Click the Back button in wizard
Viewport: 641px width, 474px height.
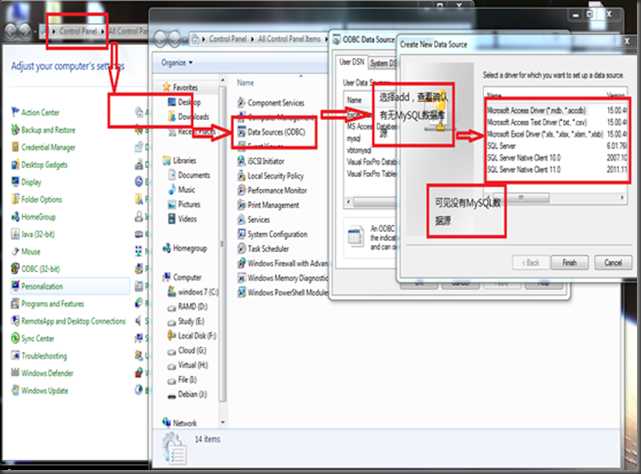pos(530,262)
